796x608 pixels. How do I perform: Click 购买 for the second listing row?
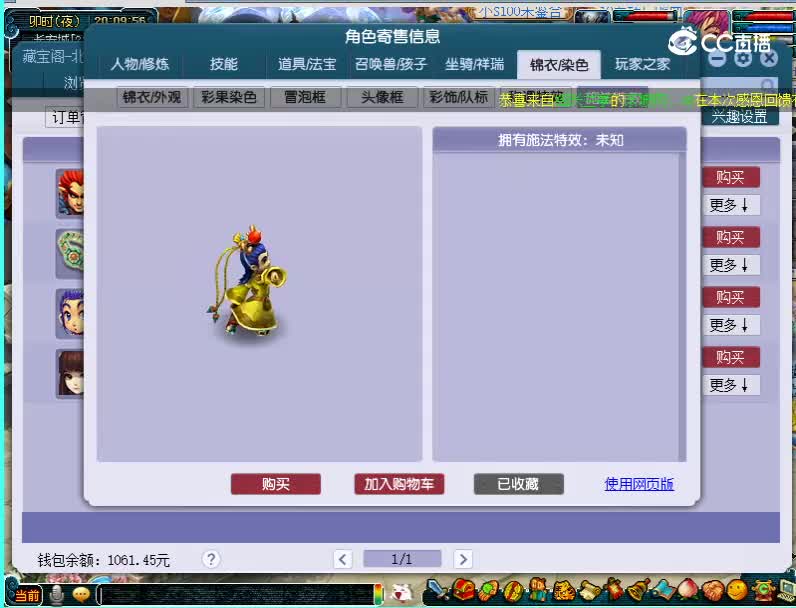click(731, 237)
